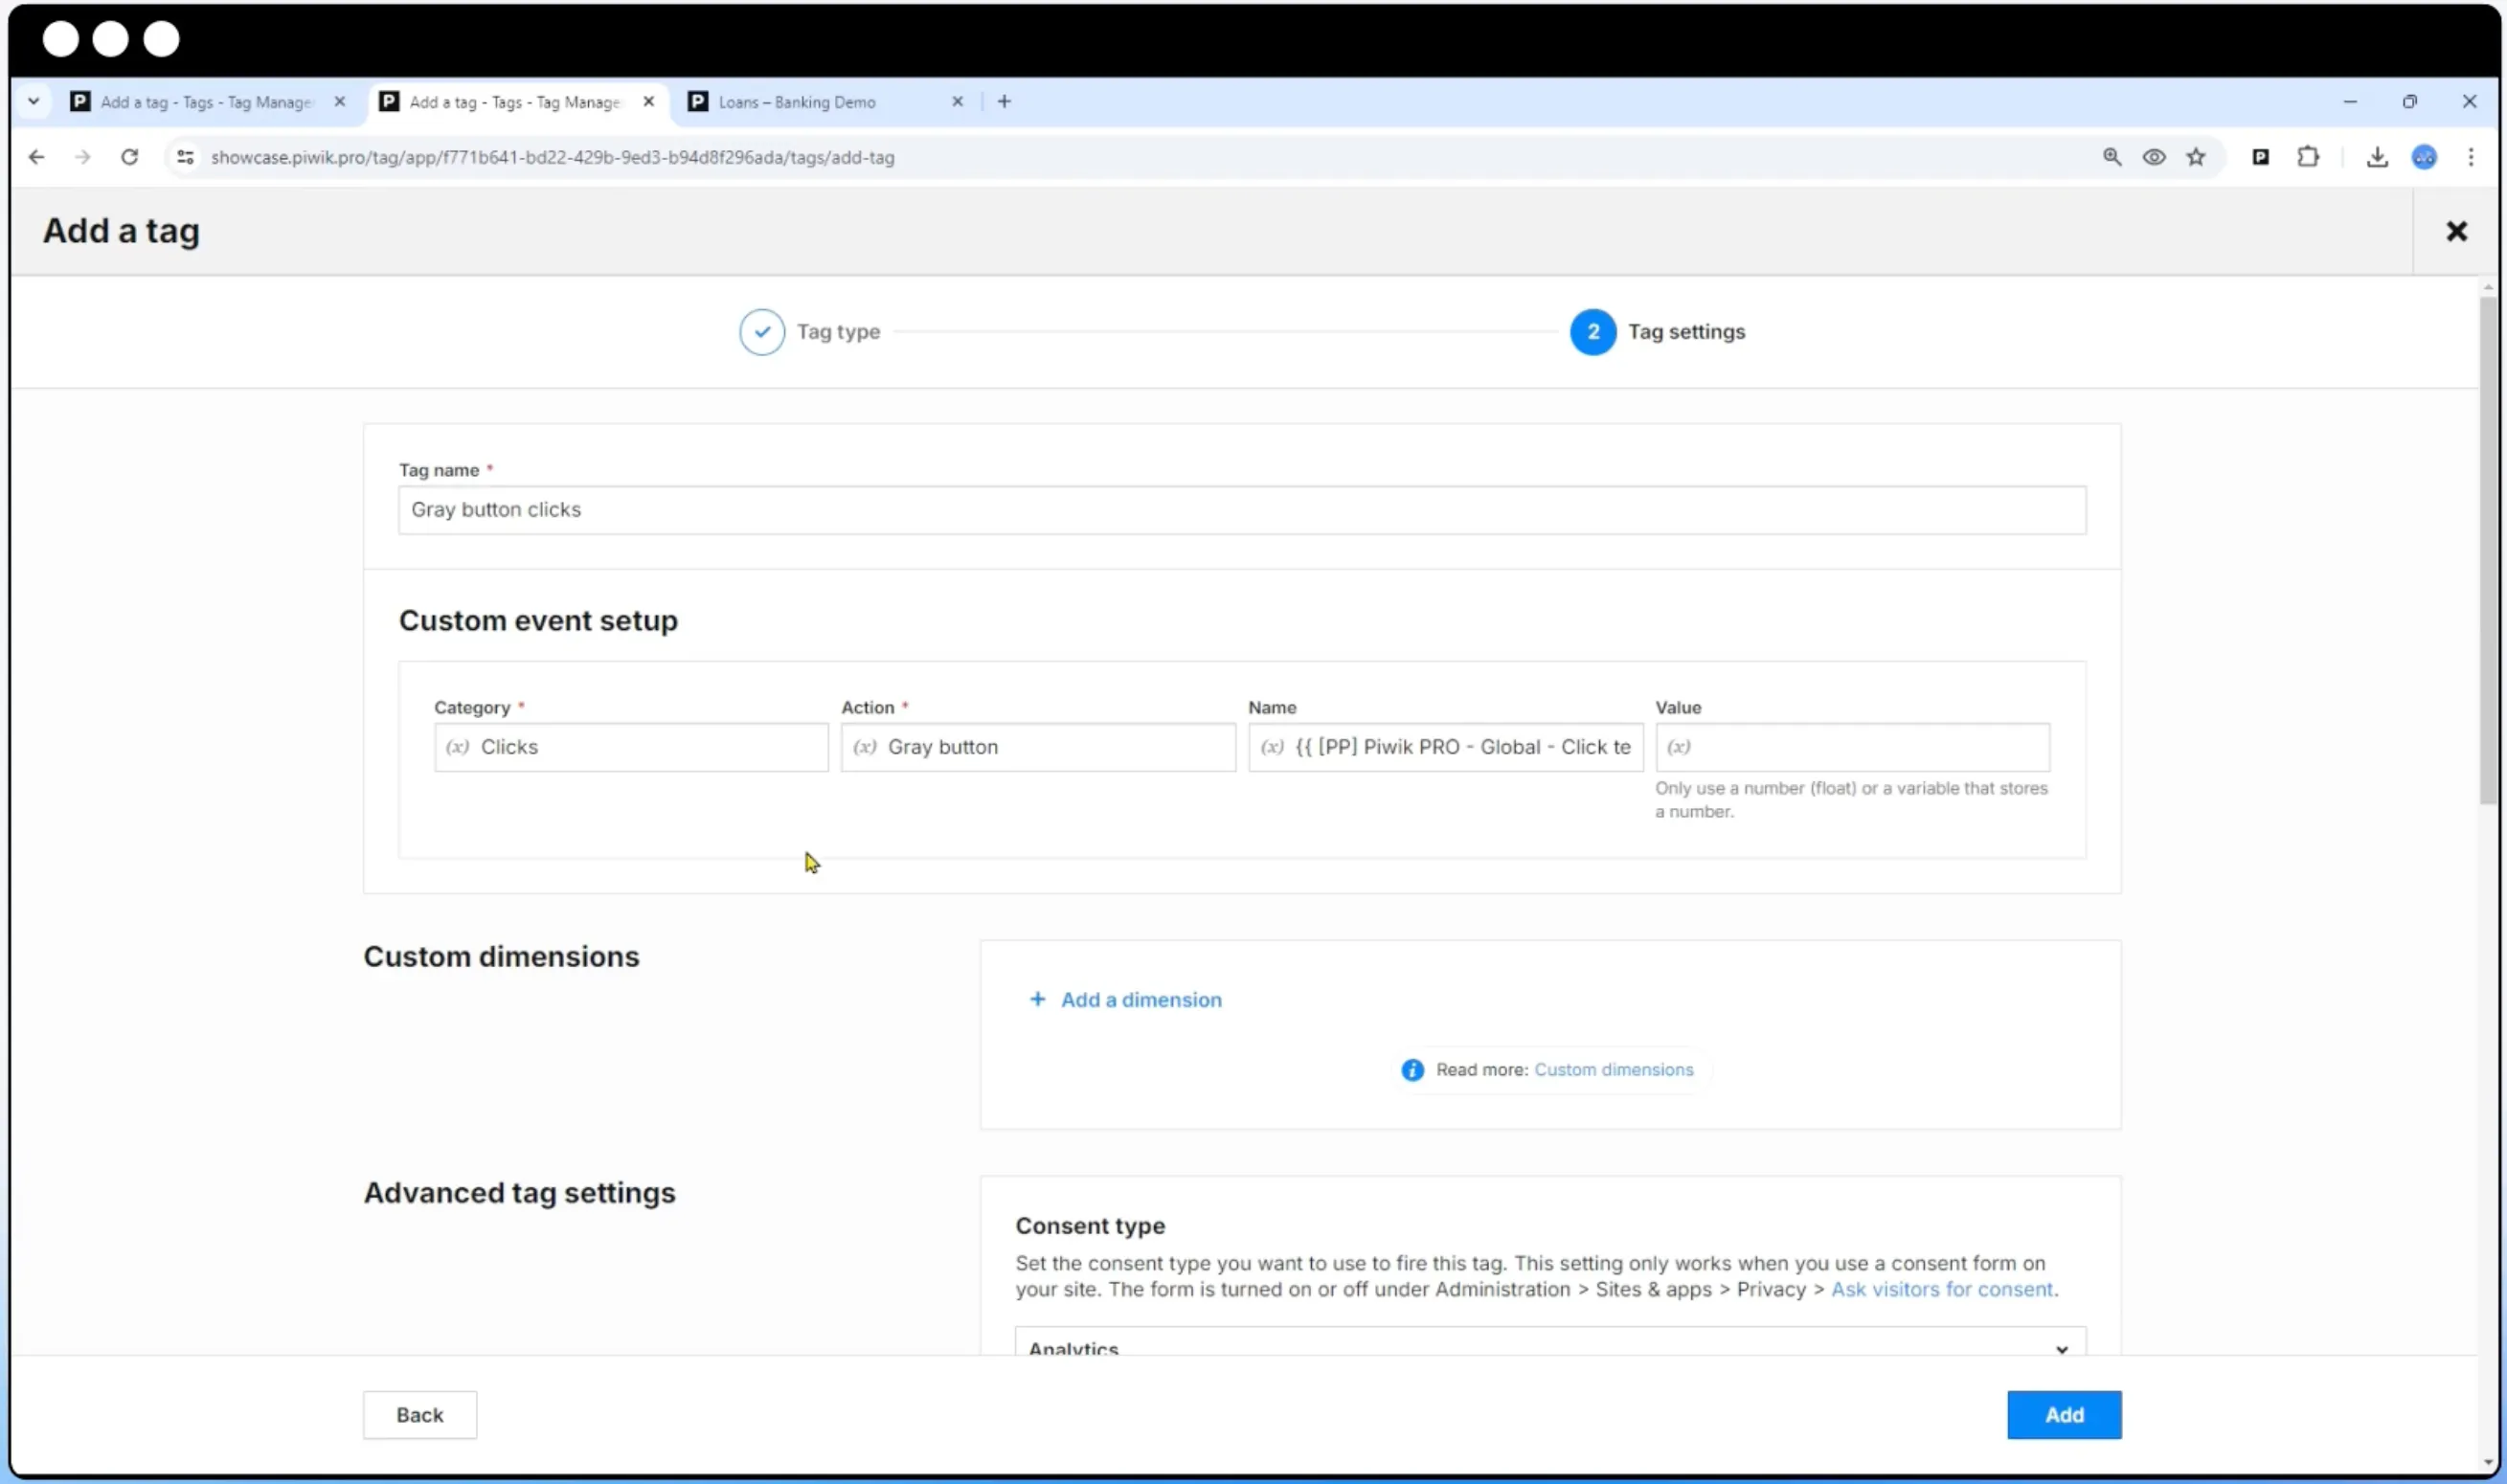Click the page vertical scrollbar
This screenshot has width=2507, height=1484.
(2487, 550)
